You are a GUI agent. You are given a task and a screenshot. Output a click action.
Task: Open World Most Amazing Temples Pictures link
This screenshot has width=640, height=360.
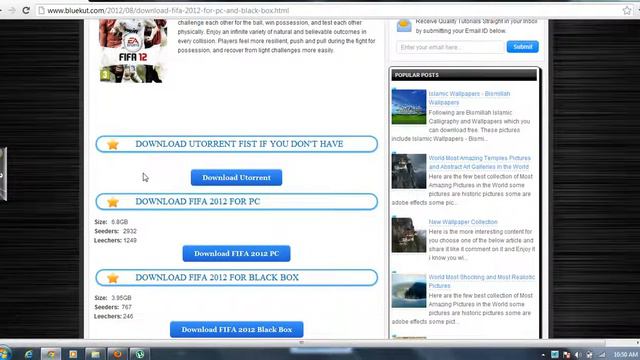pyautogui.click(x=479, y=162)
